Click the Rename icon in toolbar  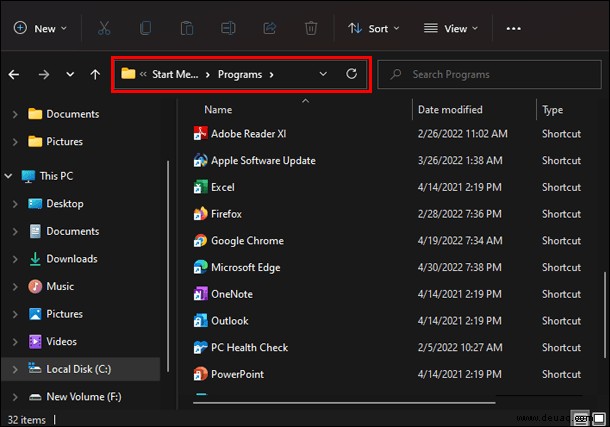[x=228, y=28]
